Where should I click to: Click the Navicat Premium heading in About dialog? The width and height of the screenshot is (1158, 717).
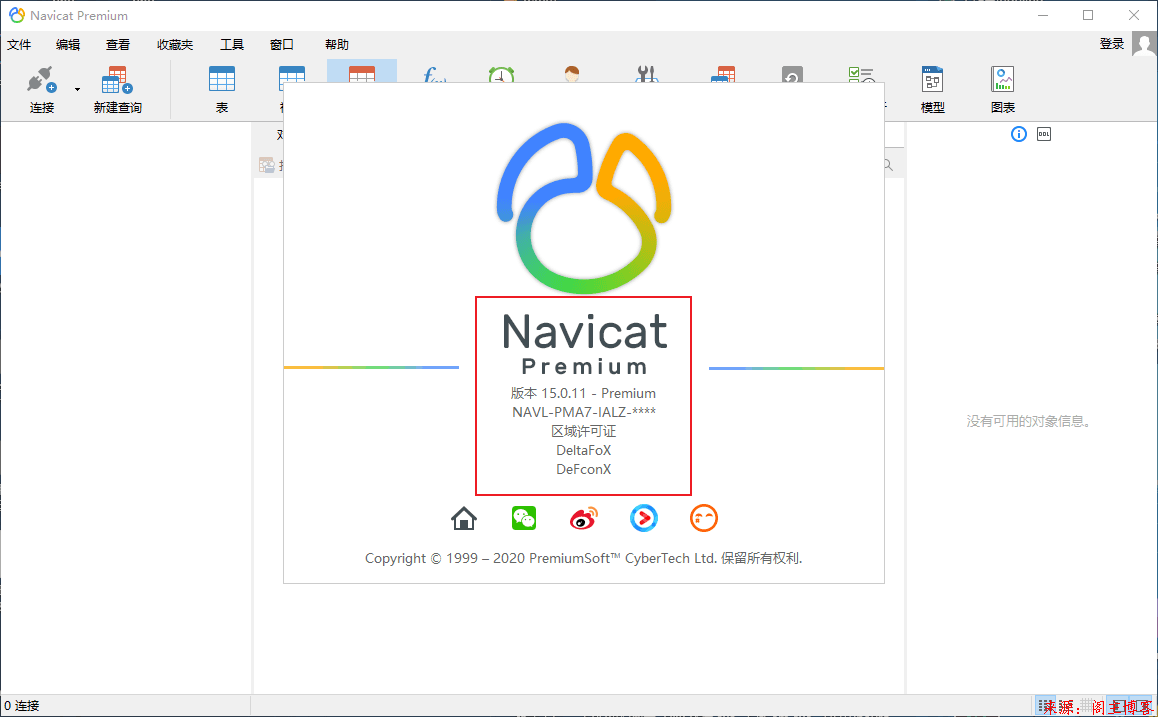pos(584,344)
